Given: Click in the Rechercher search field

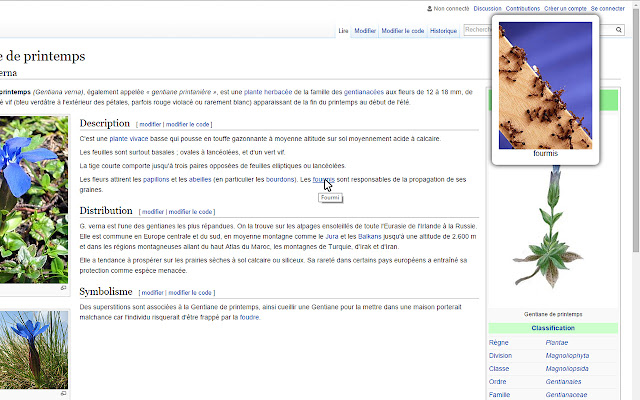Looking at the screenshot, I should tap(474, 30).
